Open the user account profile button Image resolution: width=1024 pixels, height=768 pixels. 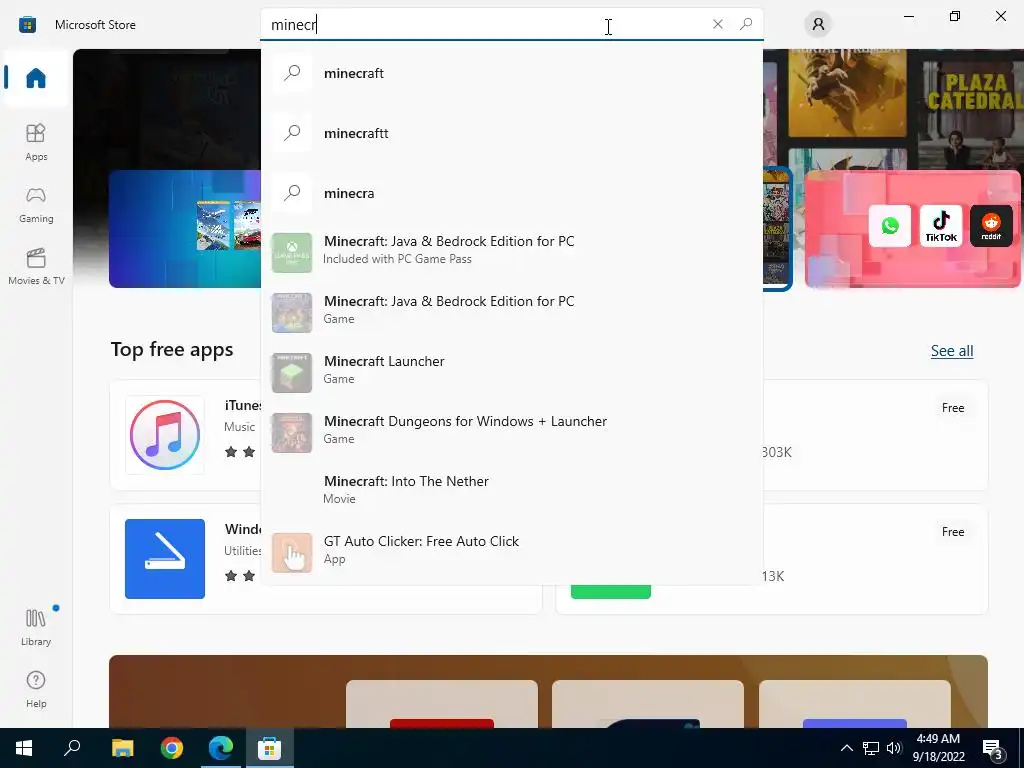(818, 25)
